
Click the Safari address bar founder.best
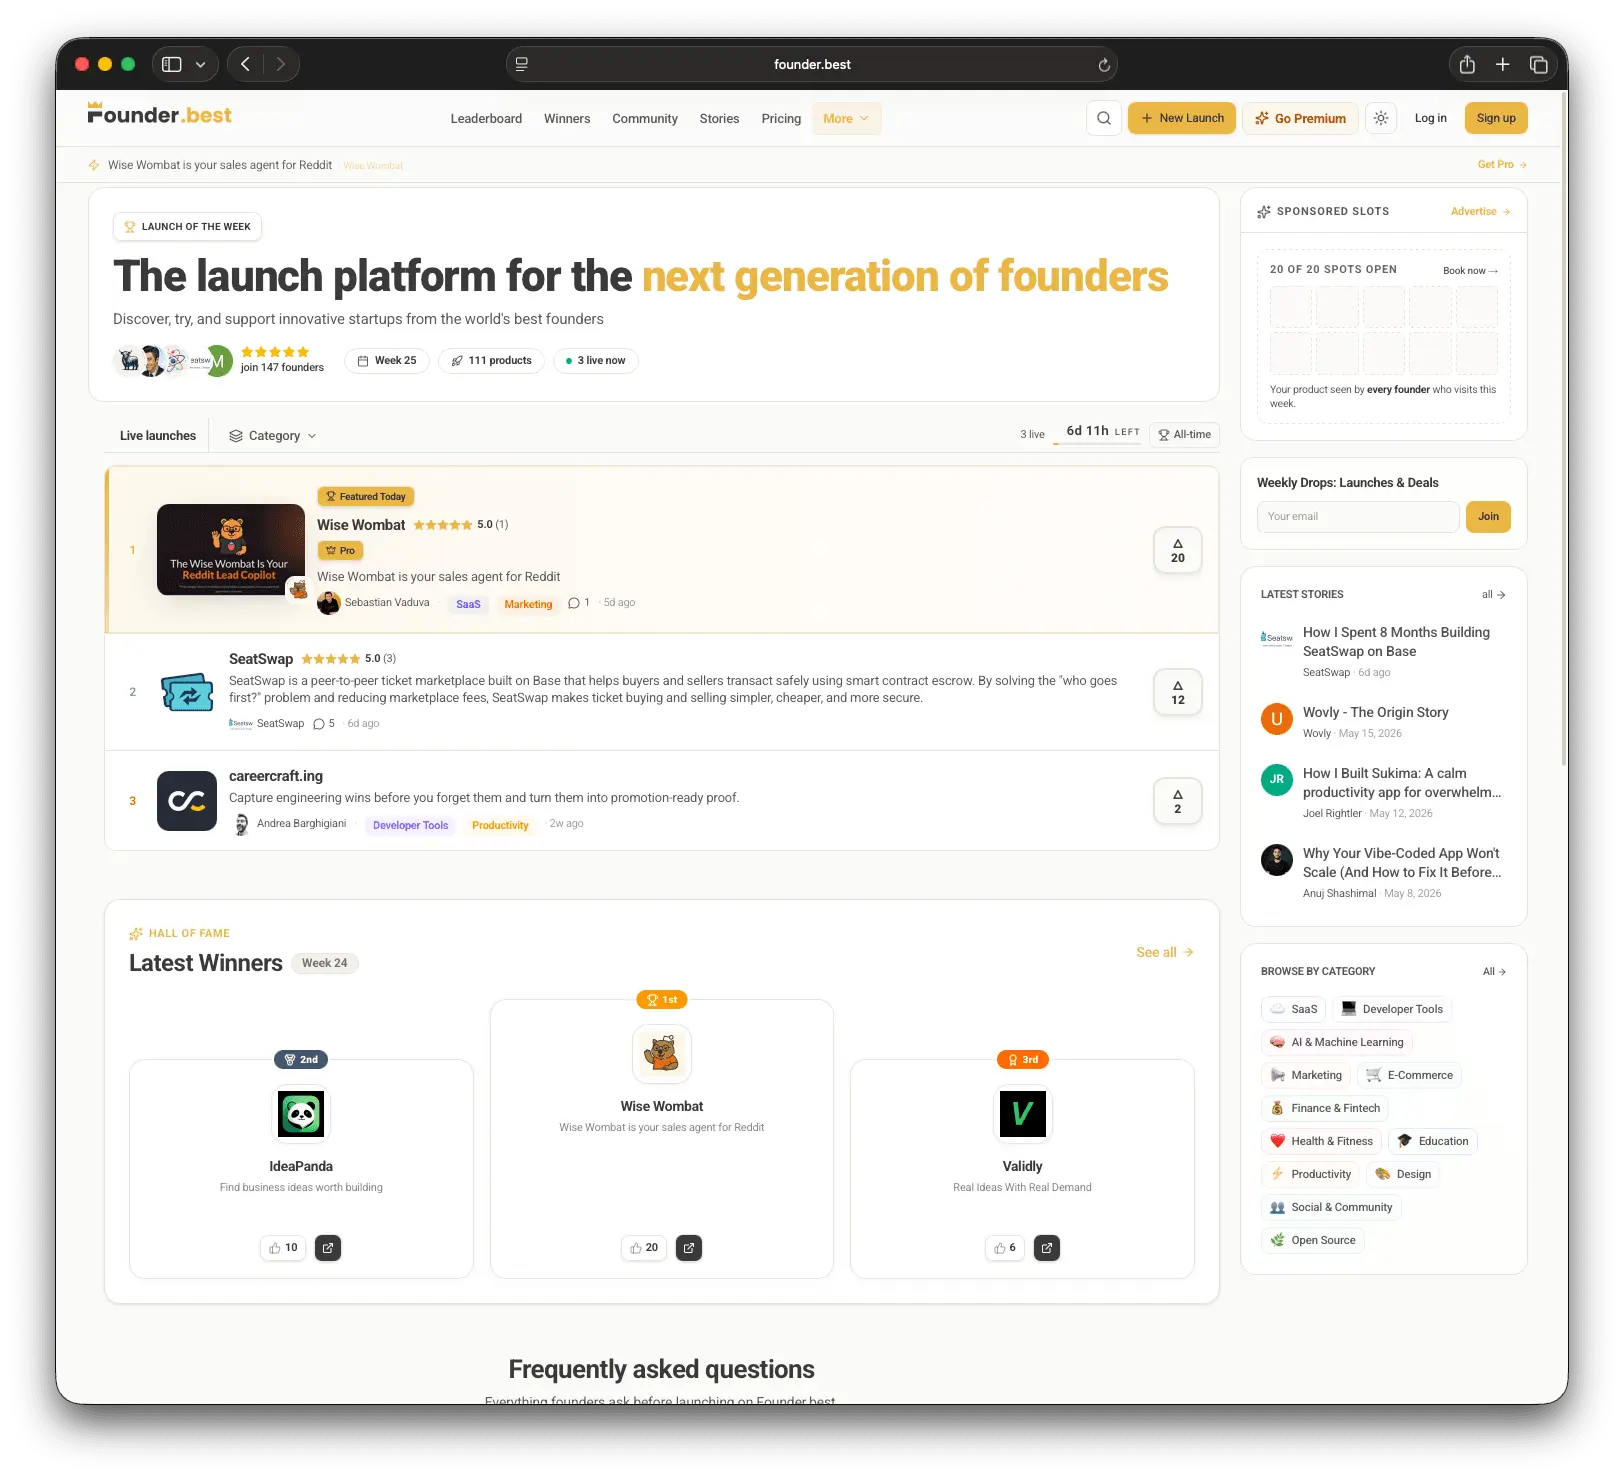[812, 64]
